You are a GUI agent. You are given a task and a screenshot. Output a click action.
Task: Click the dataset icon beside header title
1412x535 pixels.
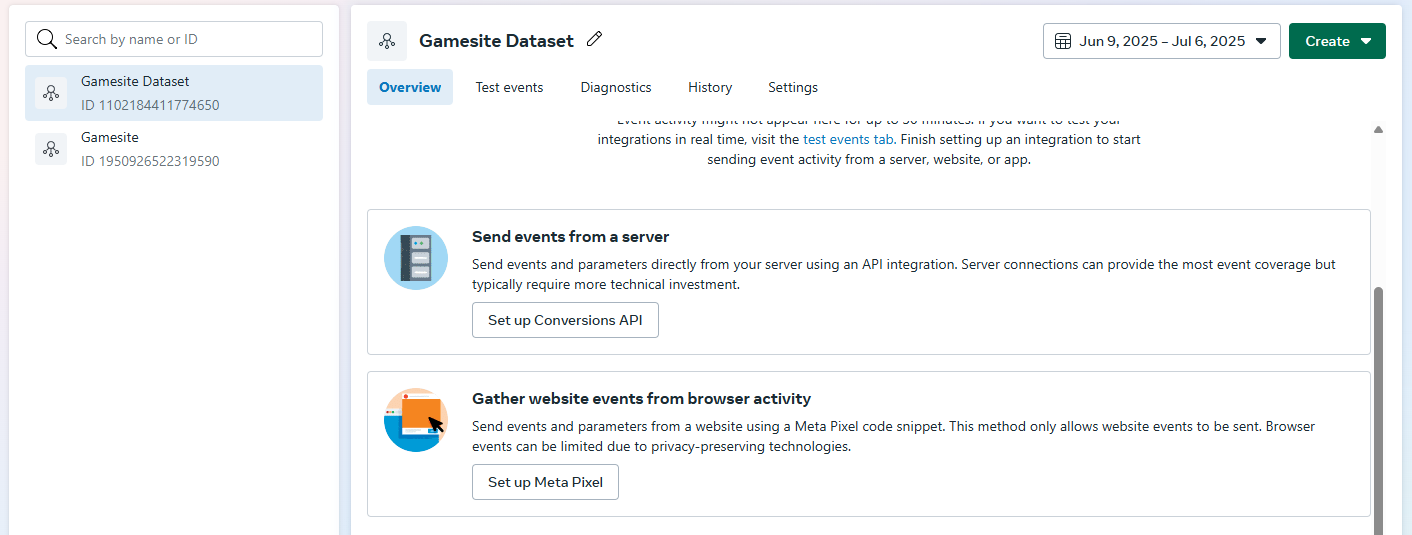(387, 41)
